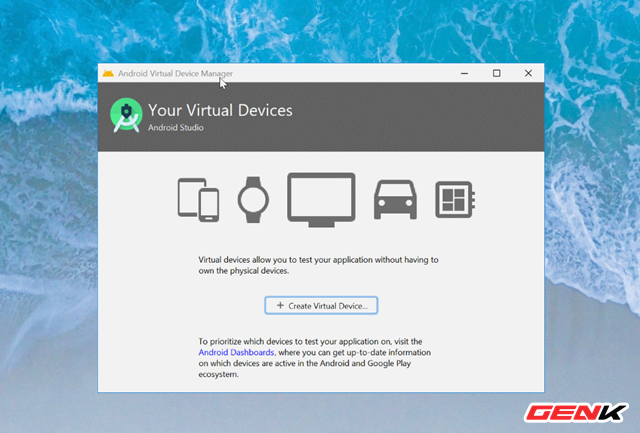
Task: Minimize the Android Virtual Device Manager window
Action: pyautogui.click(x=464, y=73)
